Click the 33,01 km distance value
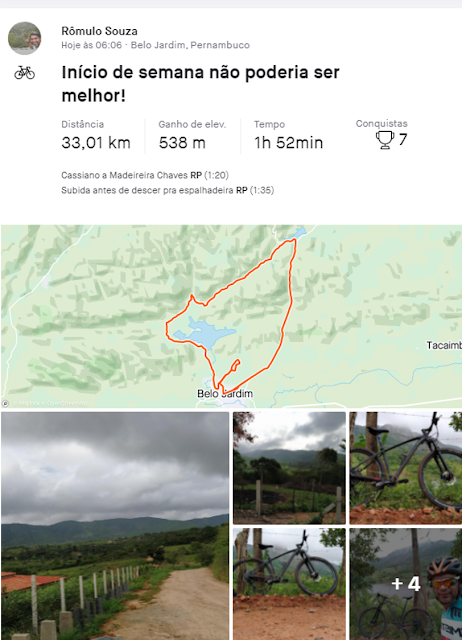This screenshot has height=640, width=462. (x=96, y=143)
